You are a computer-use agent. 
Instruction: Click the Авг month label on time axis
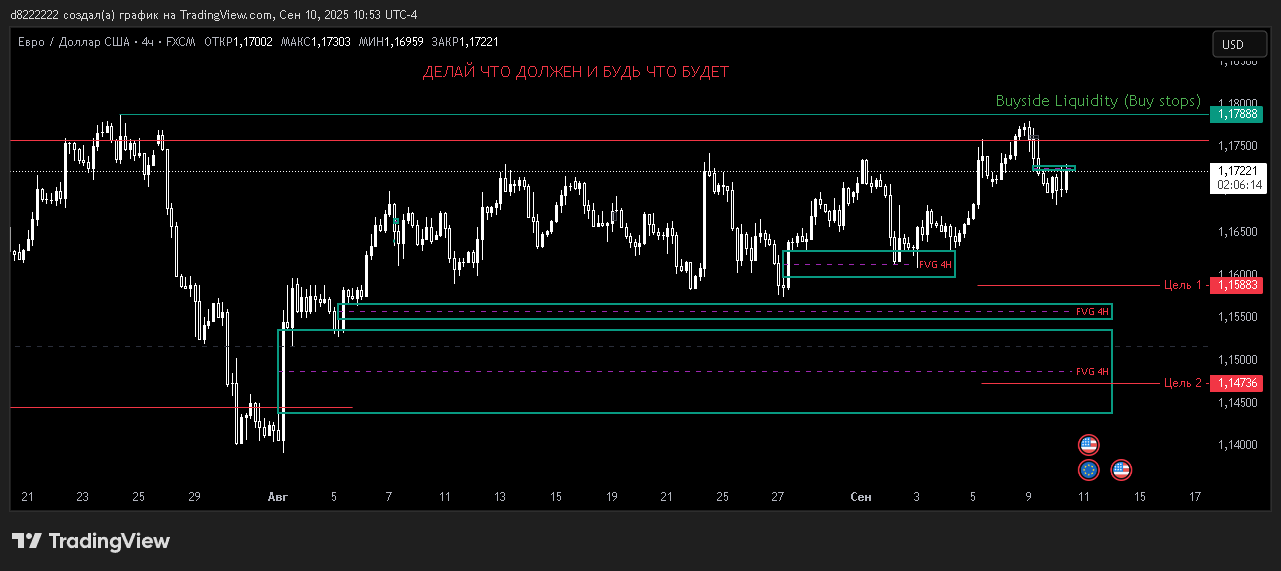coord(278,497)
